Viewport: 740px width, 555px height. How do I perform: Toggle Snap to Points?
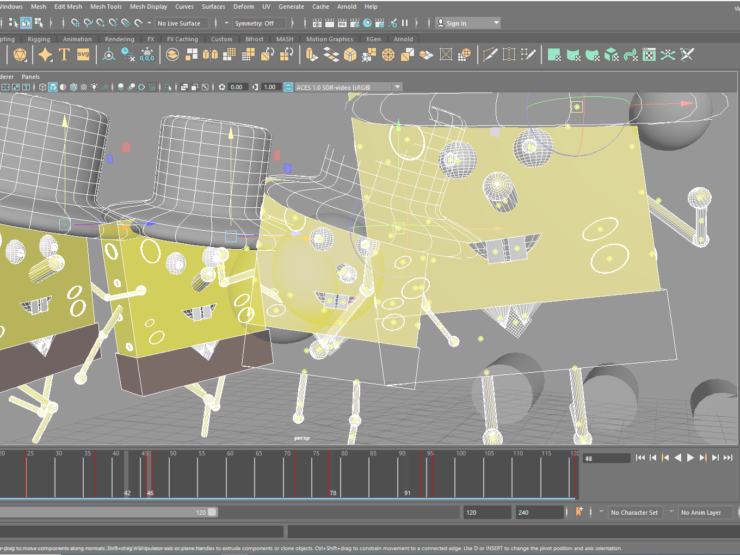click(100, 23)
